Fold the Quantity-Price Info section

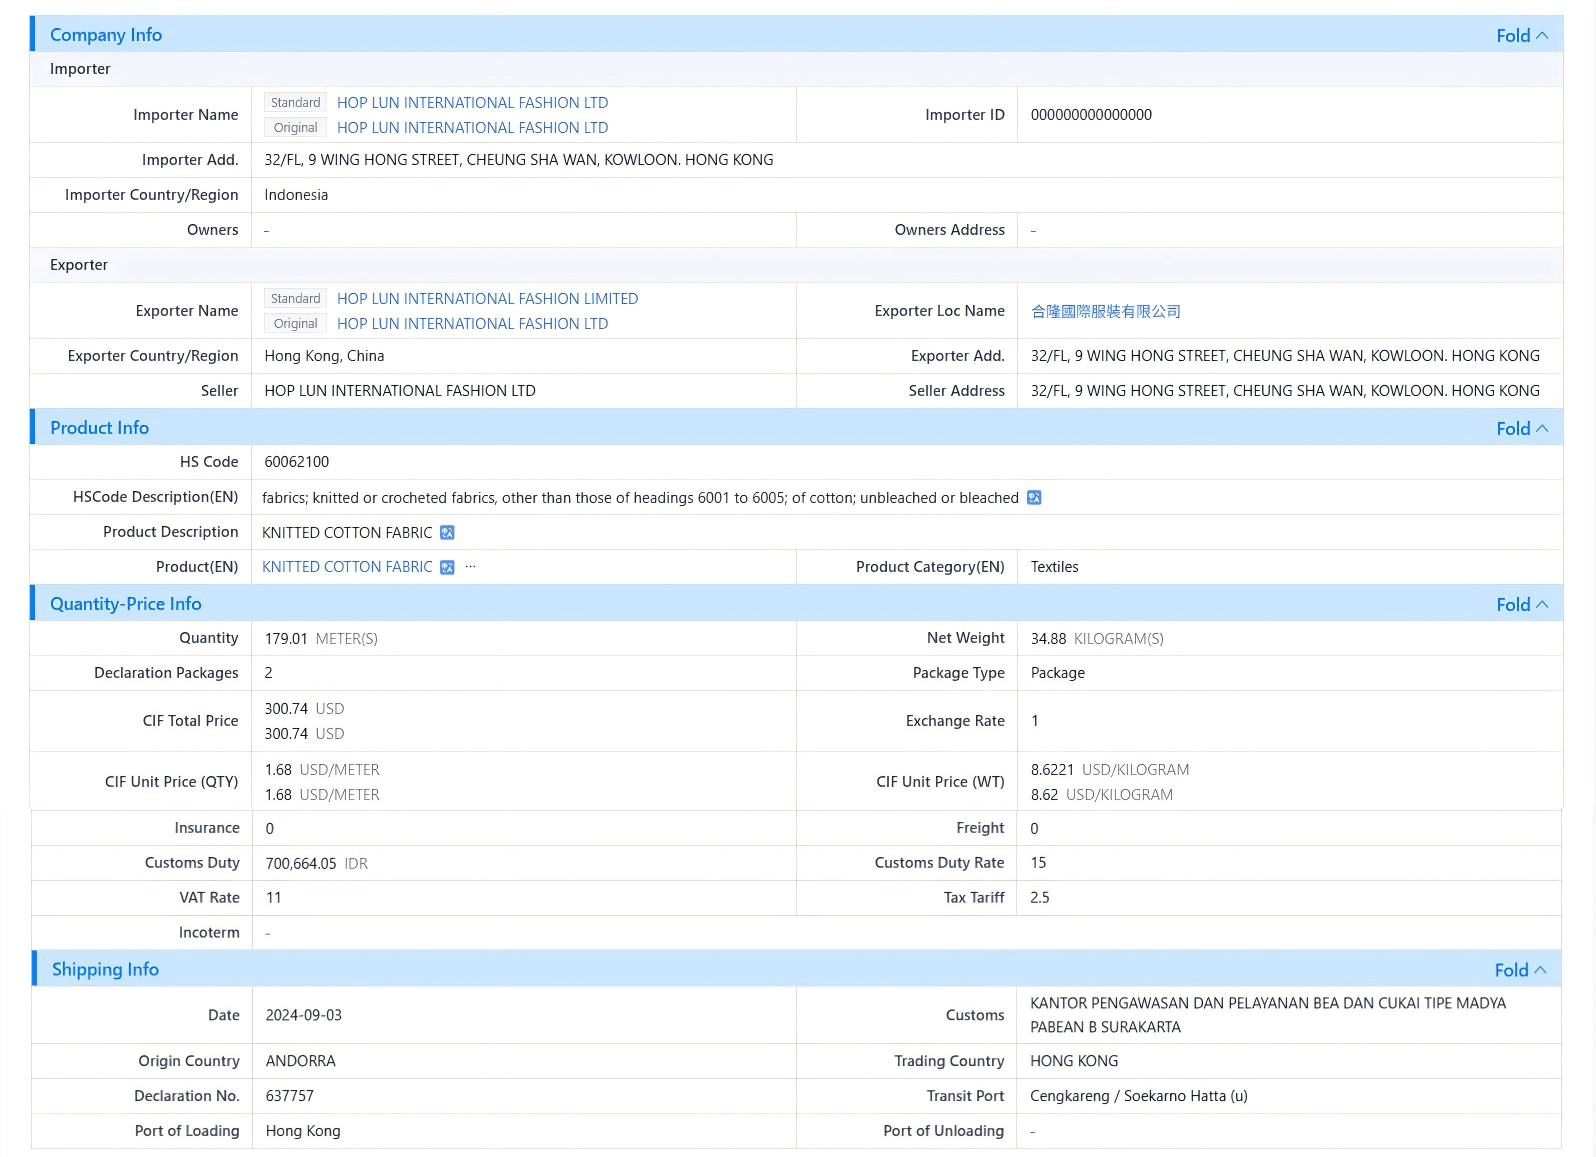[x=1522, y=605]
